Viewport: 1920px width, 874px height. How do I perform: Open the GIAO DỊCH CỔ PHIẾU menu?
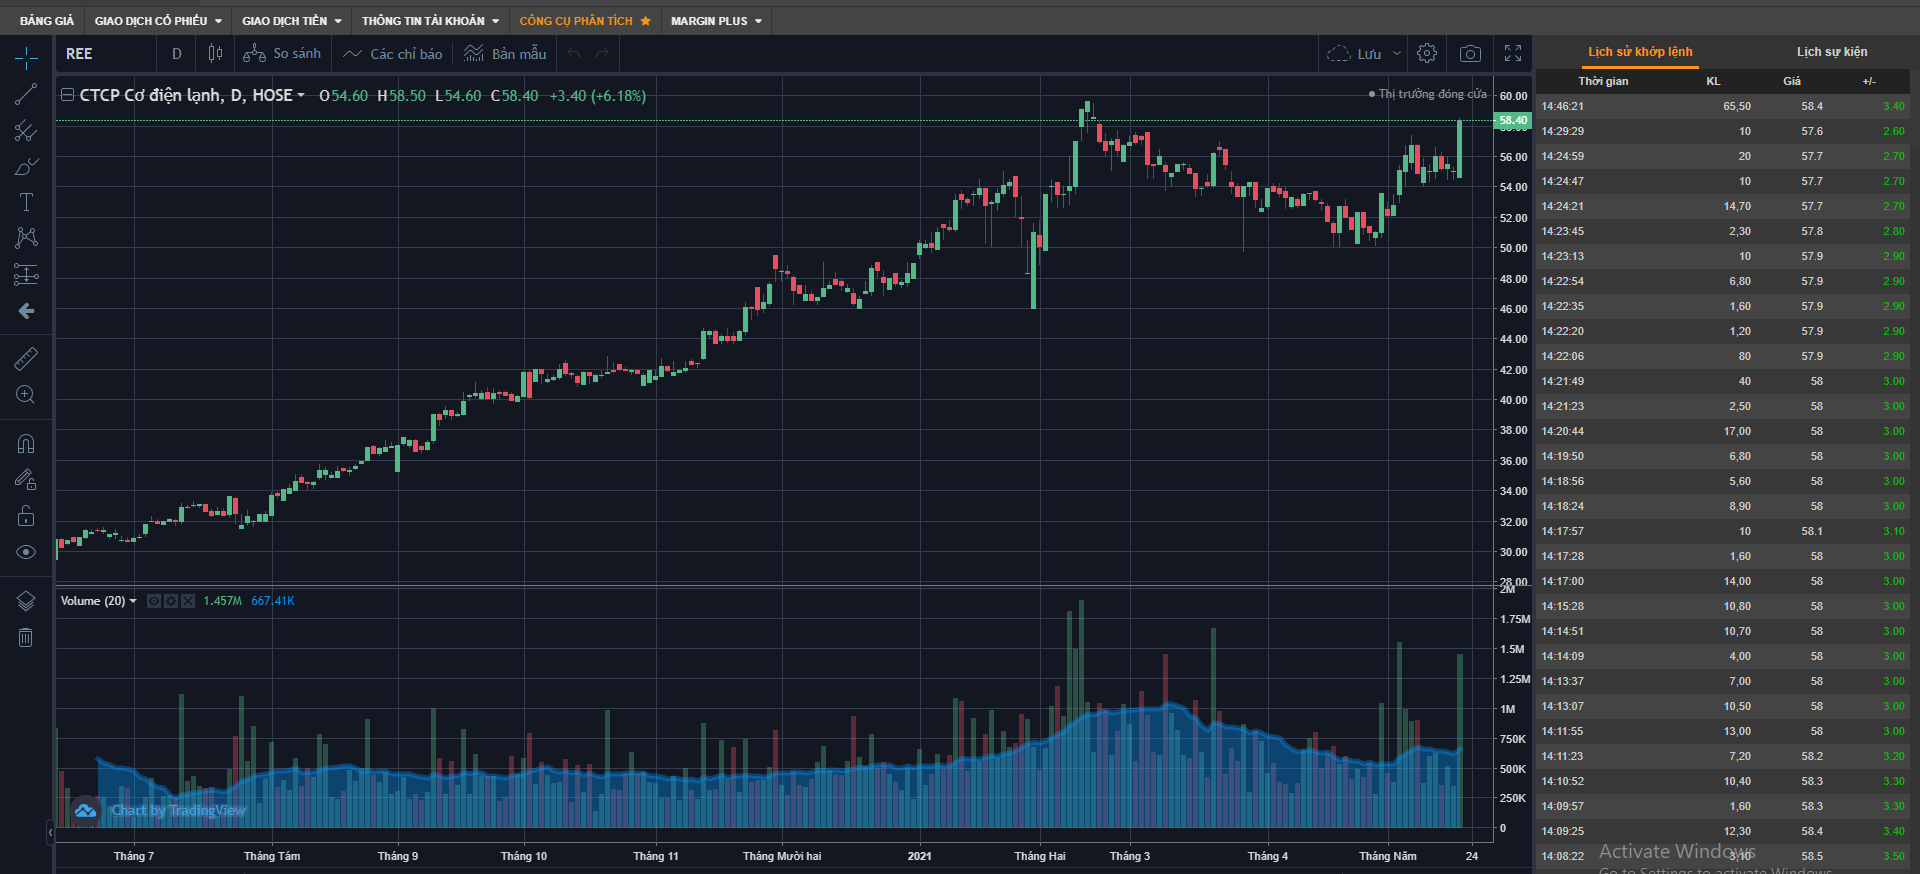click(157, 21)
